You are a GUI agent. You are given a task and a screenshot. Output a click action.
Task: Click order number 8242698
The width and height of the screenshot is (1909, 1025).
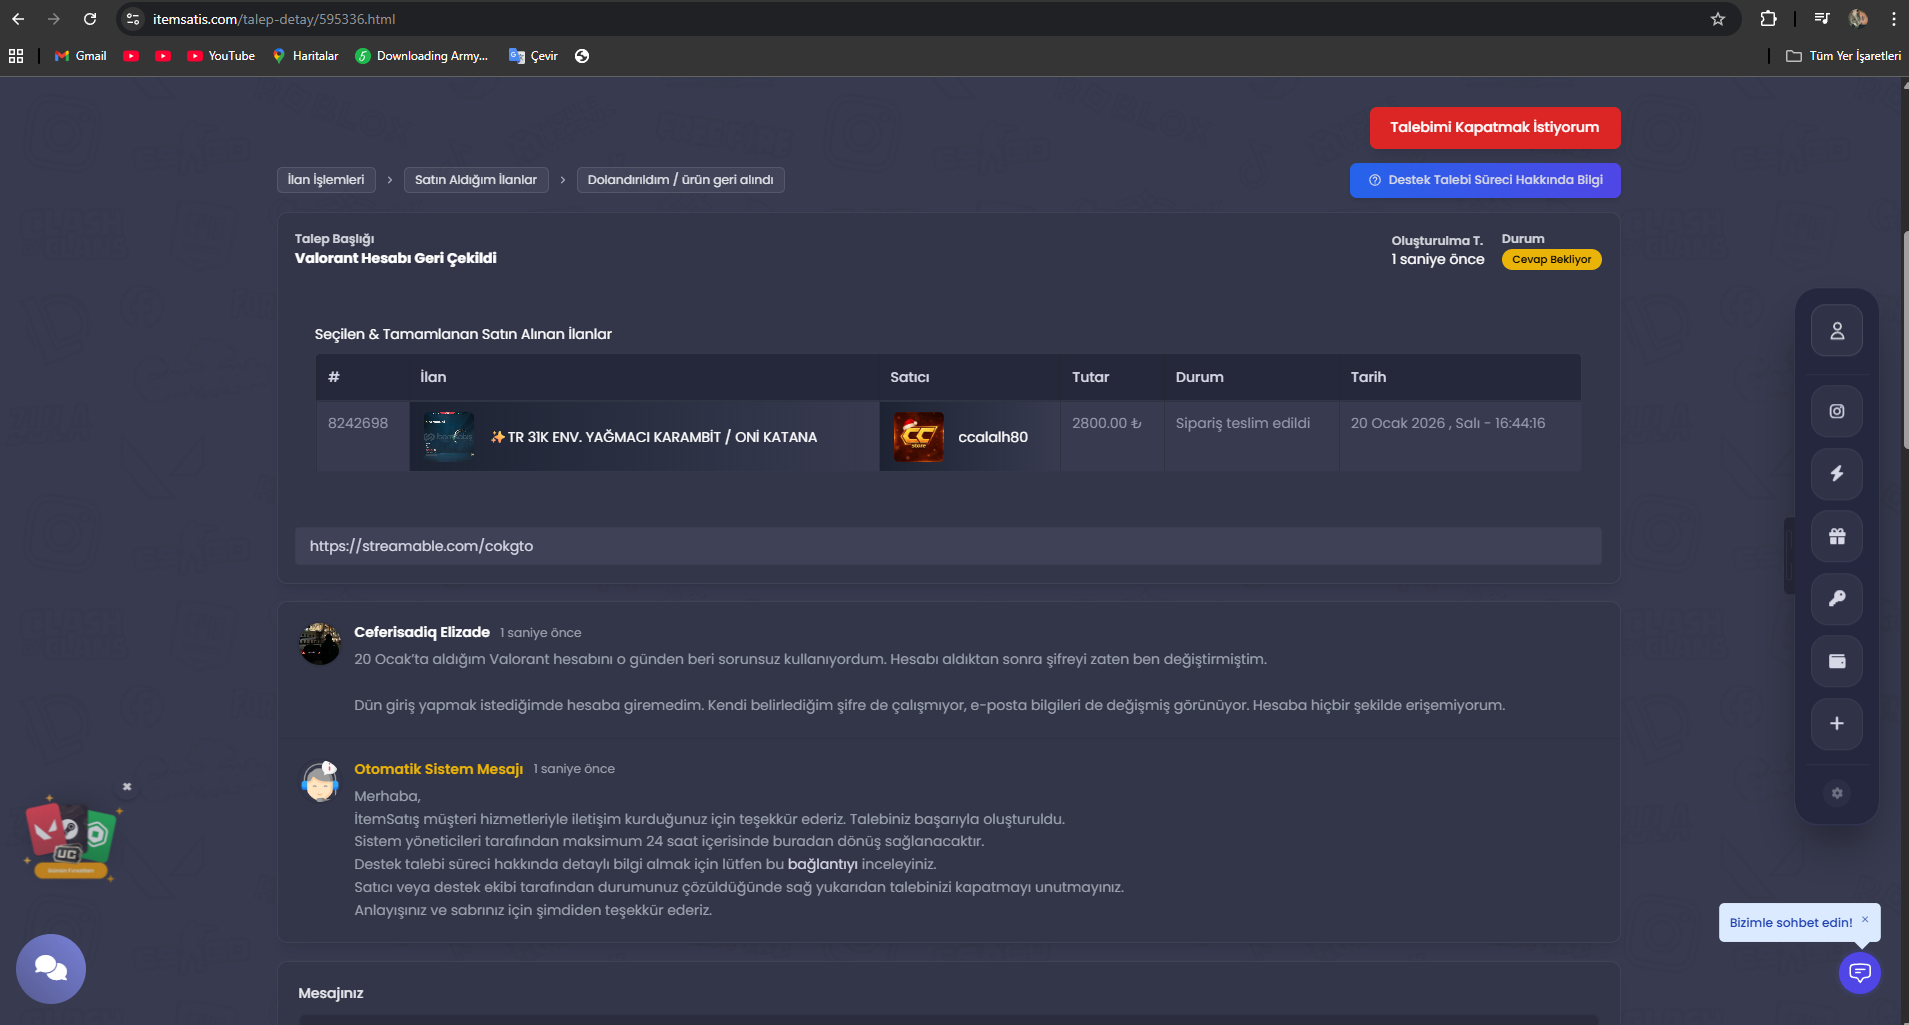click(x=358, y=423)
